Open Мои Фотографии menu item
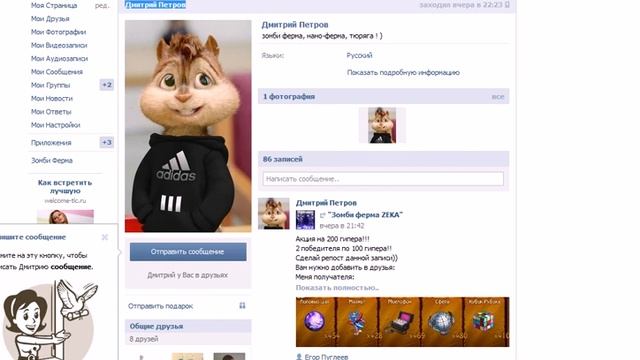 (x=58, y=32)
